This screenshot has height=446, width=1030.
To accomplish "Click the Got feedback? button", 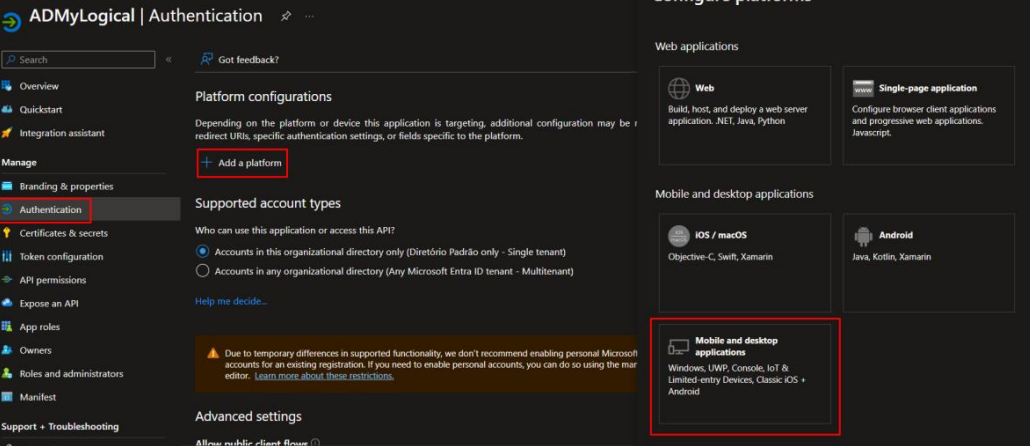I will click(240, 60).
